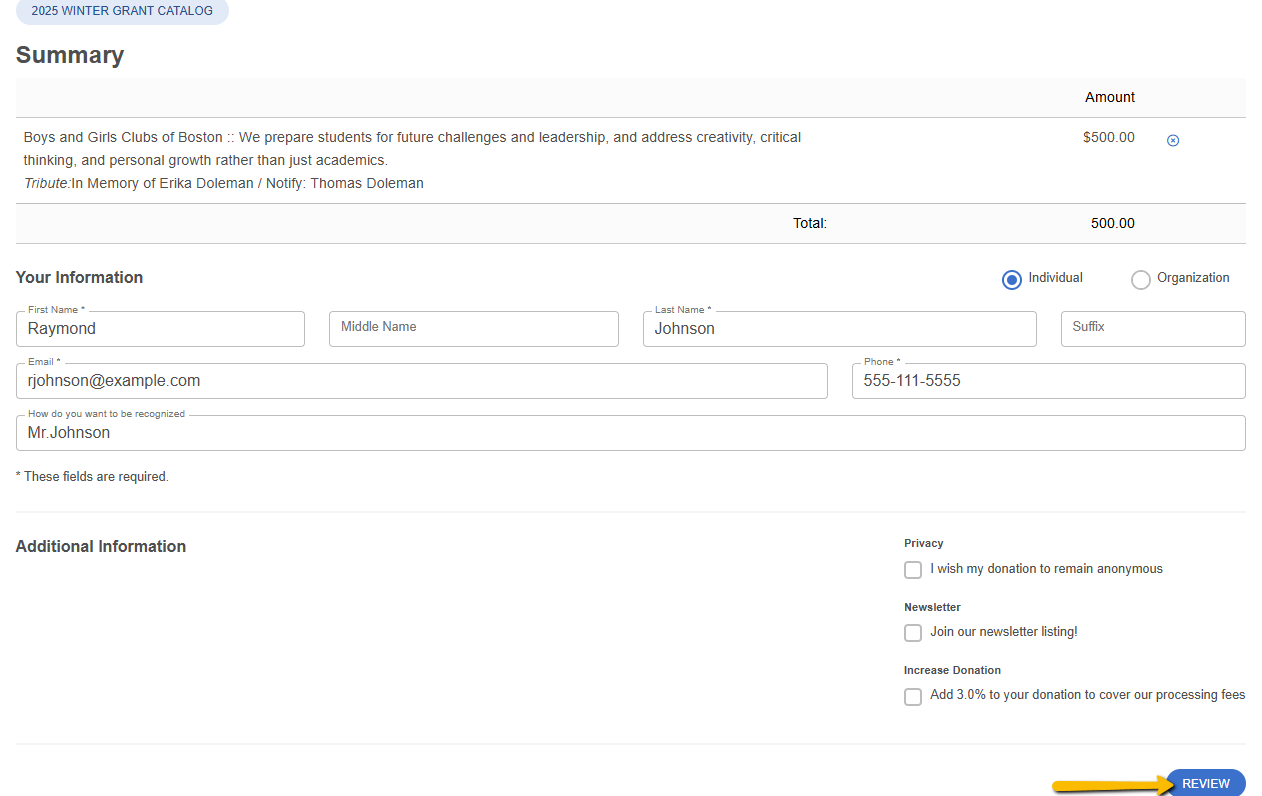This screenshot has height=796, width=1262.
Task: Click the Newsletter section label
Action: [x=932, y=607]
